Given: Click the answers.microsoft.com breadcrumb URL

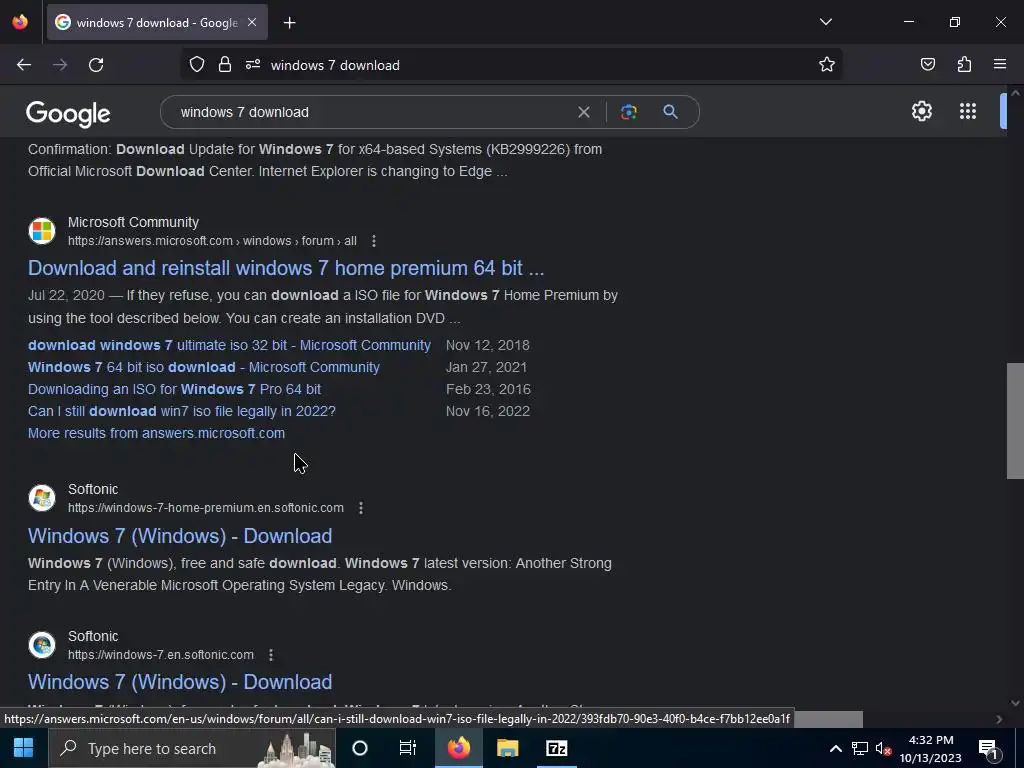Looking at the screenshot, I should point(212,241).
